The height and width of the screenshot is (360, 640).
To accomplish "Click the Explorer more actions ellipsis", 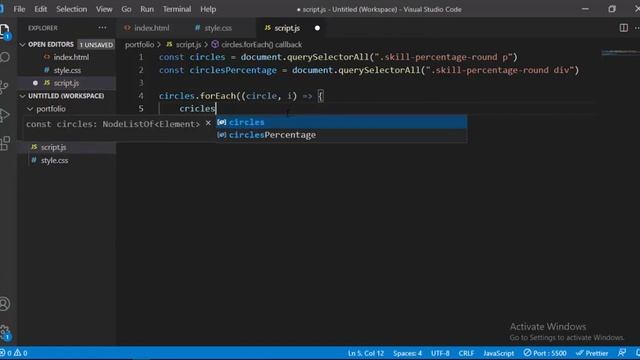I will coord(102,28).
